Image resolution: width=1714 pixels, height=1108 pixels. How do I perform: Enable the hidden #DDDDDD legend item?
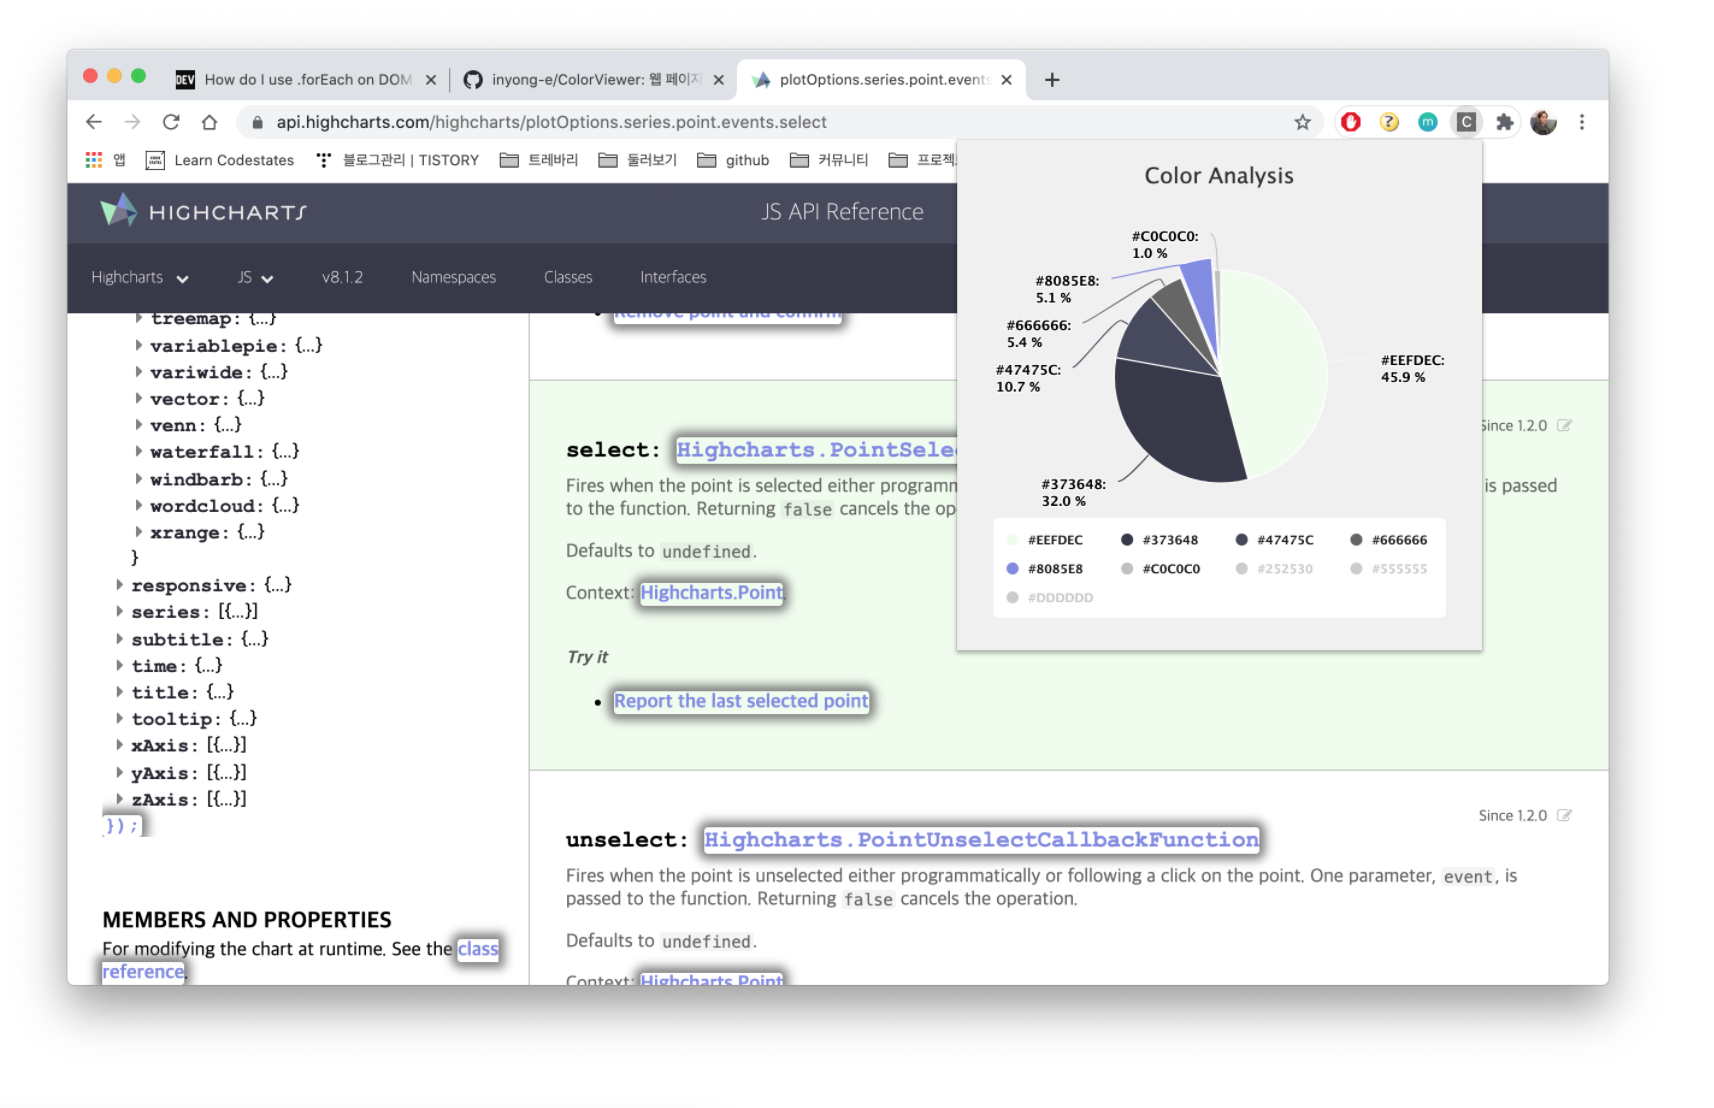[1050, 598]
